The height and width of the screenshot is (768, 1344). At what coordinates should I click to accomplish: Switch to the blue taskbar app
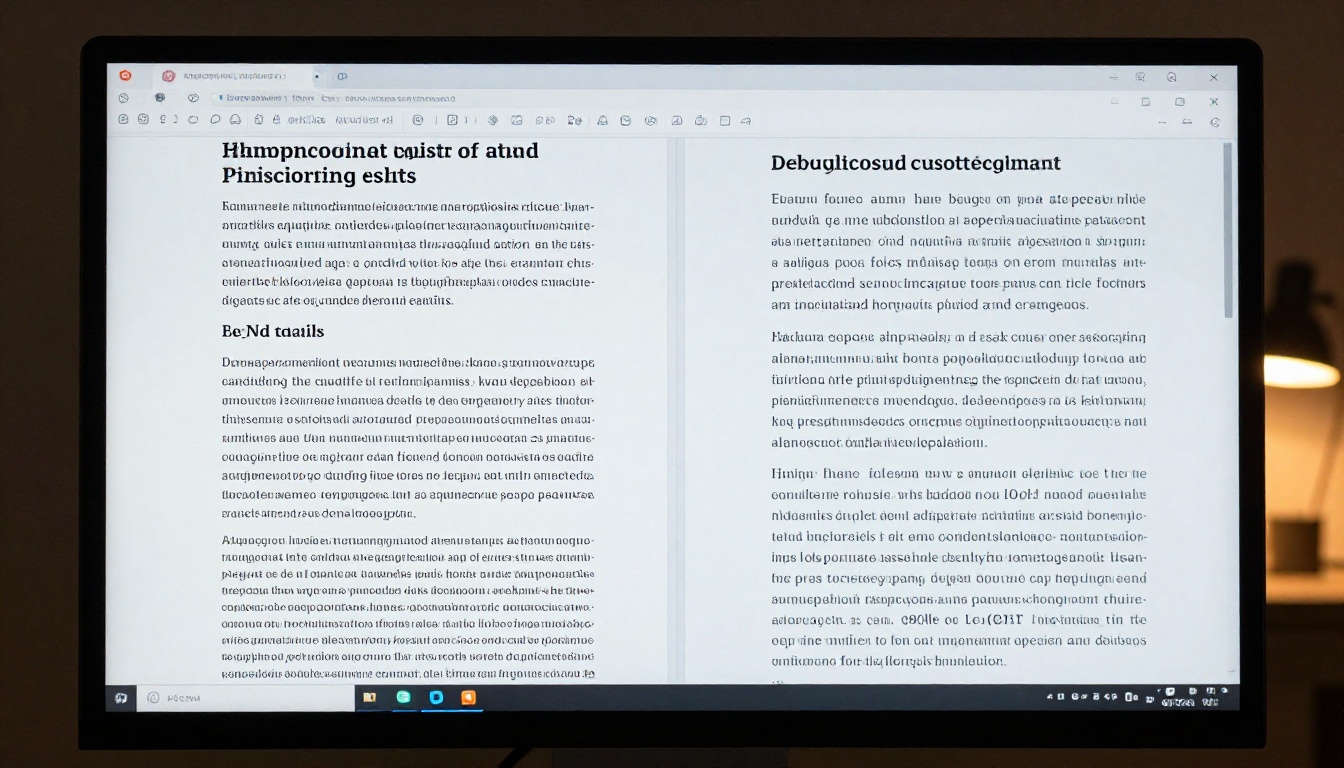click(x=436, y=698)
